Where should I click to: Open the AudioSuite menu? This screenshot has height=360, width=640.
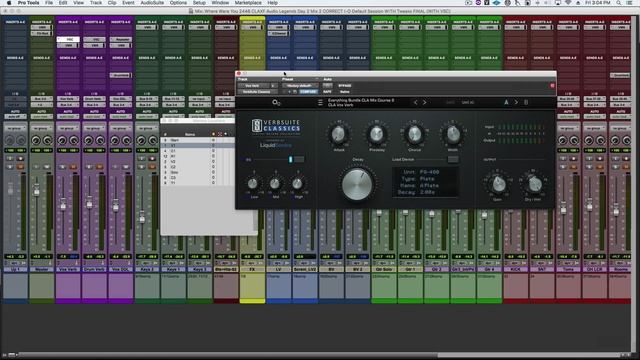point(152,3)
